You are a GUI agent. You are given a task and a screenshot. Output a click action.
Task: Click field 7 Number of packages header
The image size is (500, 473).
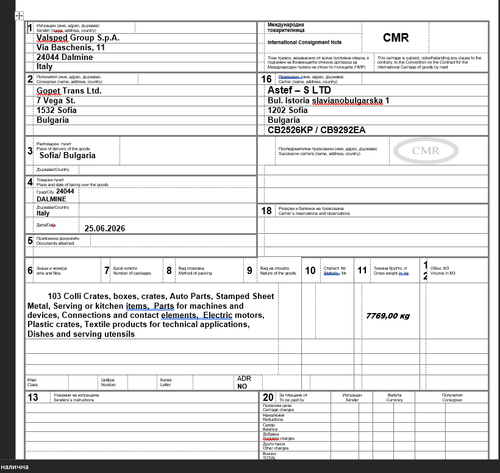[x=132, y=271]
